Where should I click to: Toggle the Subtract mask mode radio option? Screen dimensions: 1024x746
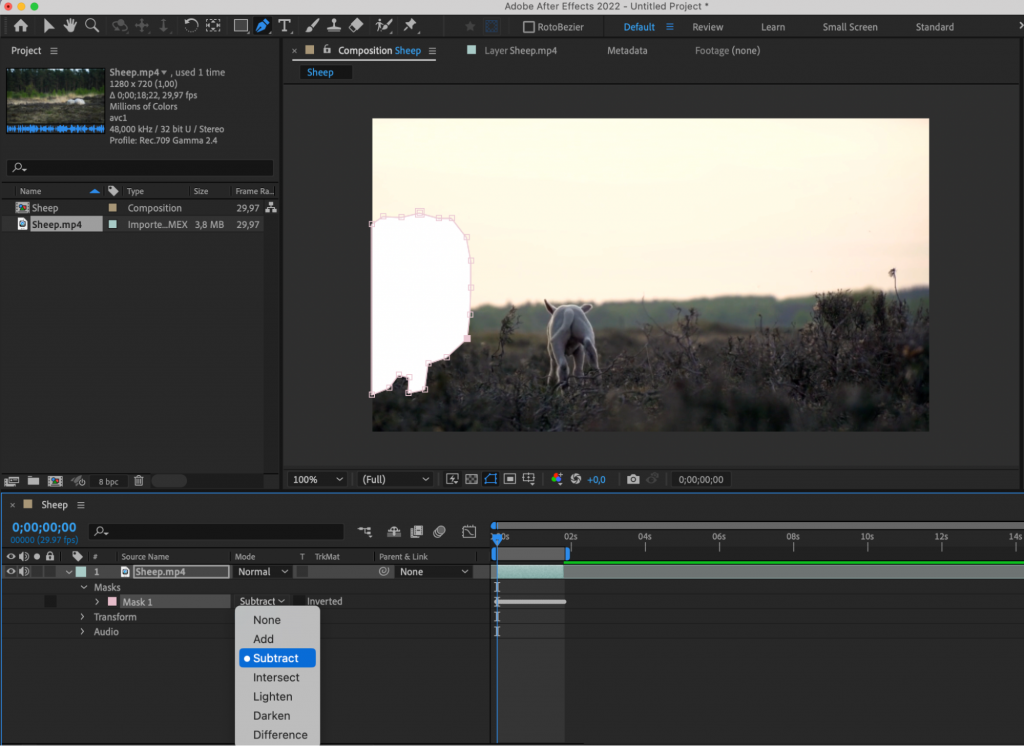277,658
